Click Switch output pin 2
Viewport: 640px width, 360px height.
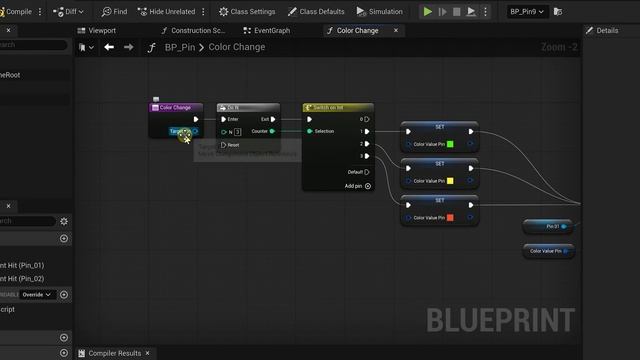click(x=367, y=144)
